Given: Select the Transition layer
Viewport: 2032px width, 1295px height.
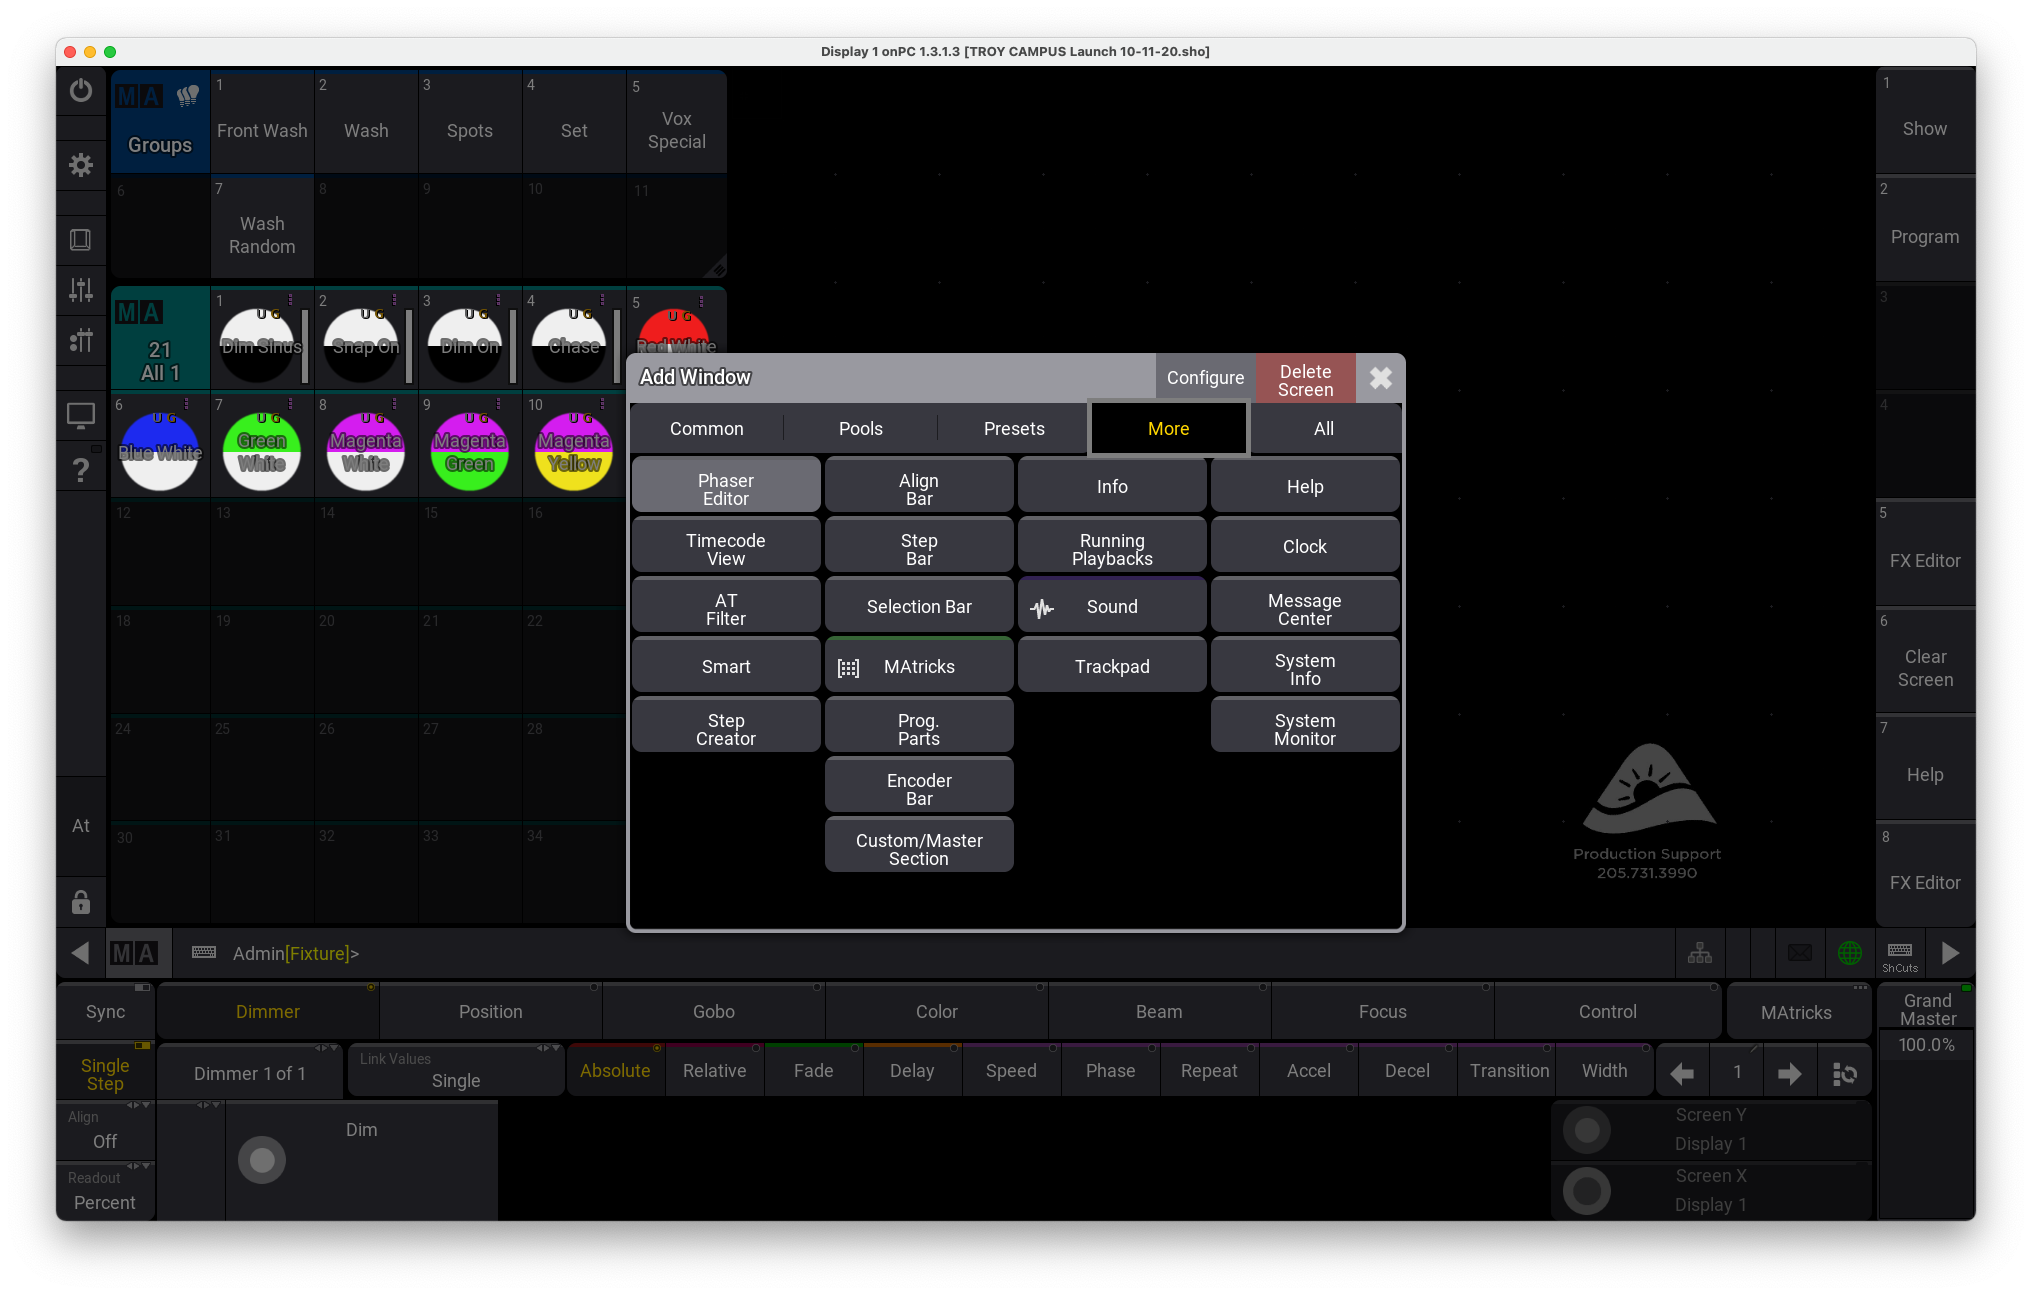Looking at the screenshot, I should click(1508, 1071).
